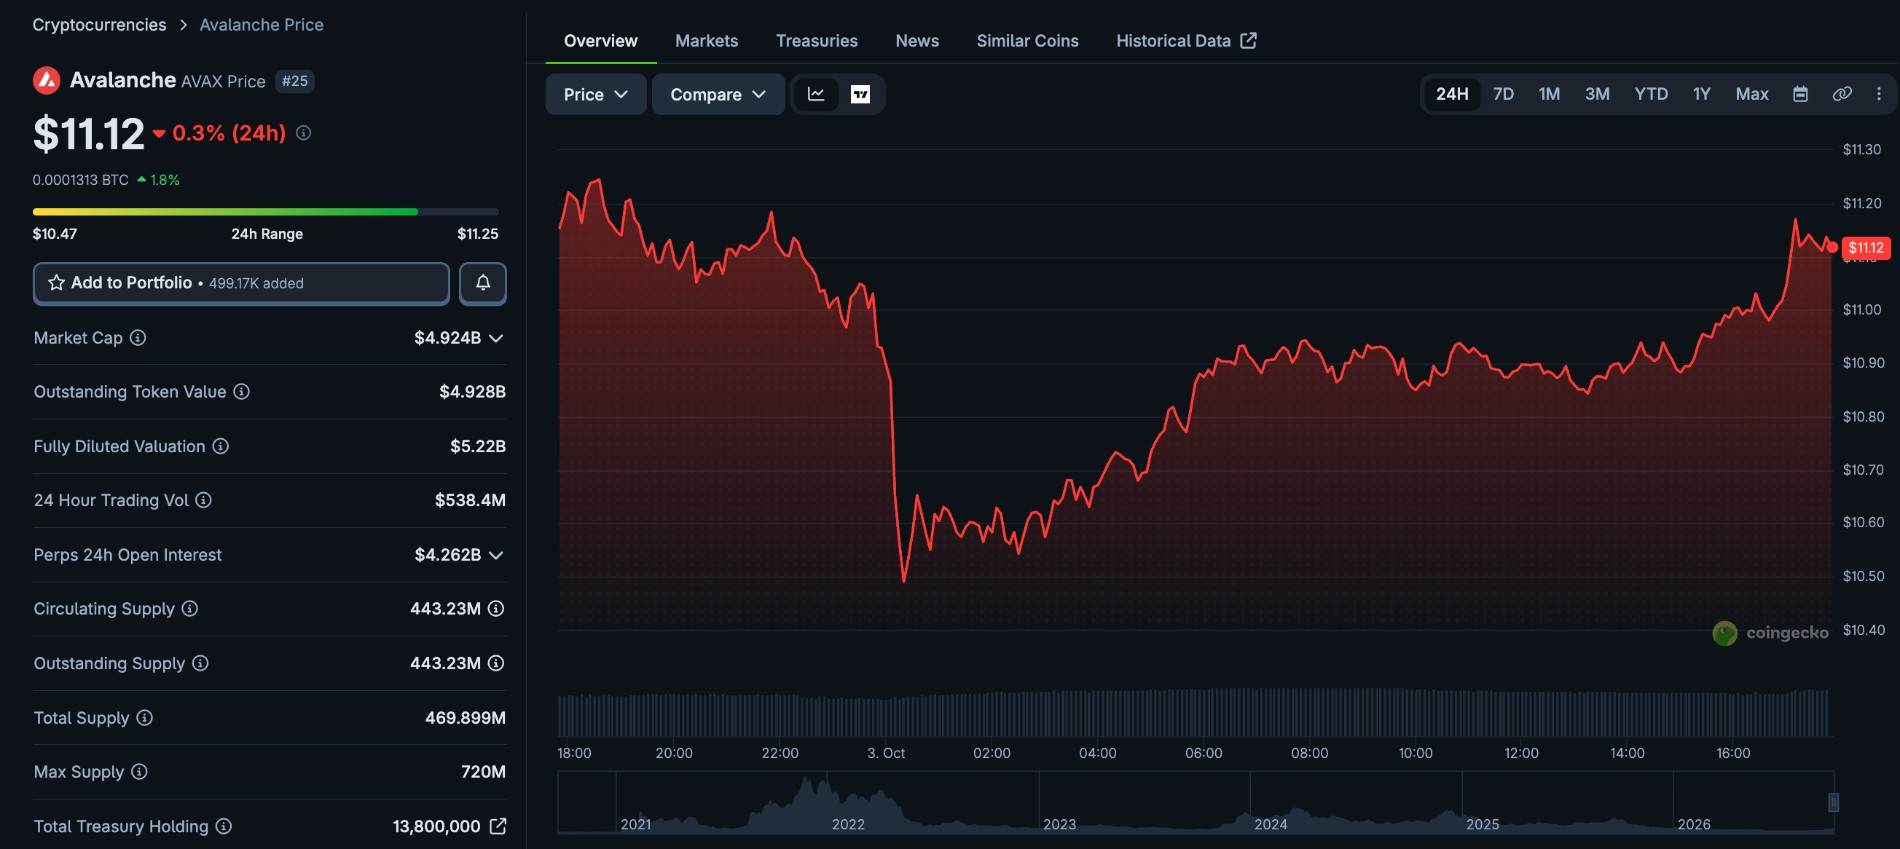
Task: Expand Perps 24h Open Interest chevron
Action: [x=496, y=555]
